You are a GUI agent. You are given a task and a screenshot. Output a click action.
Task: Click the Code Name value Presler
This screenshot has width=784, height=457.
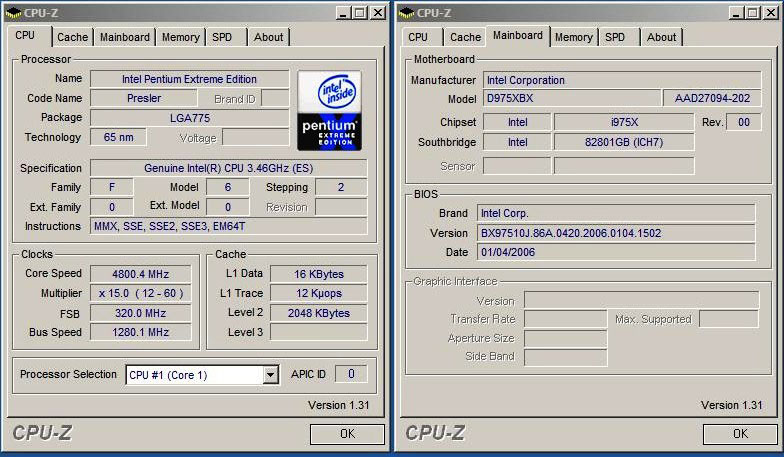[x=144, y=98]
